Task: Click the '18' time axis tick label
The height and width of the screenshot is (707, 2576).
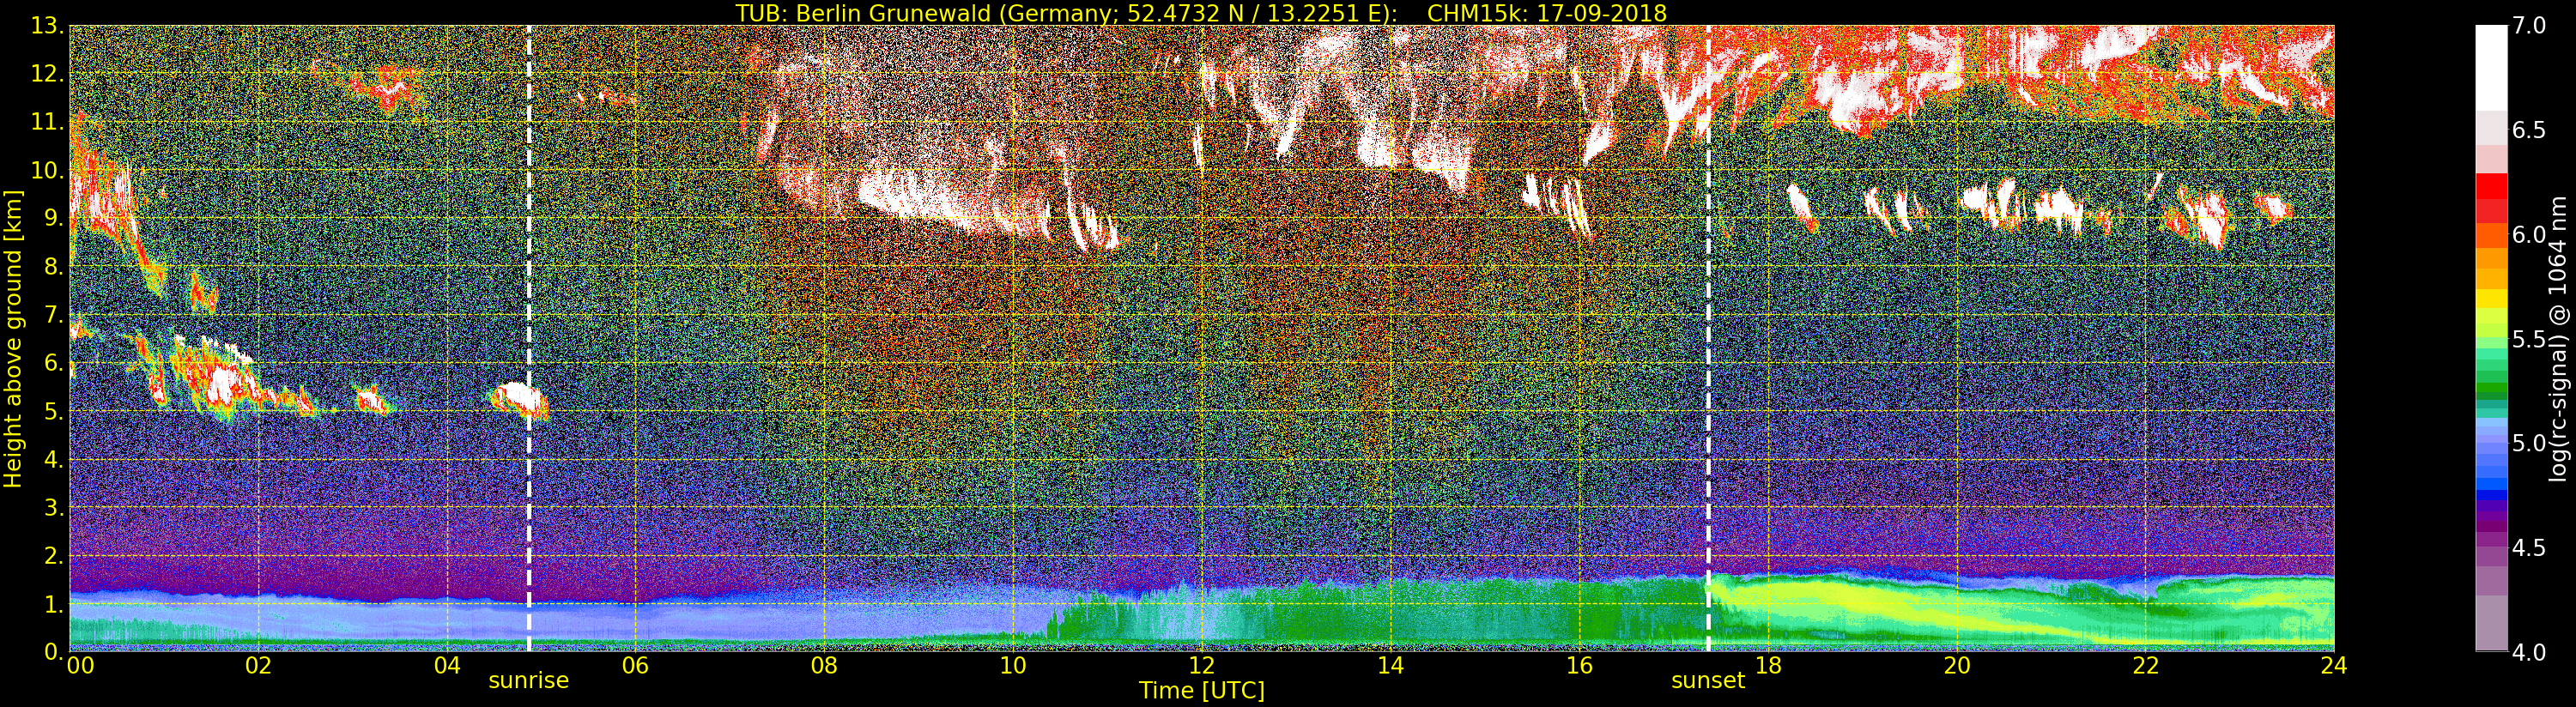Action: 1768,666
